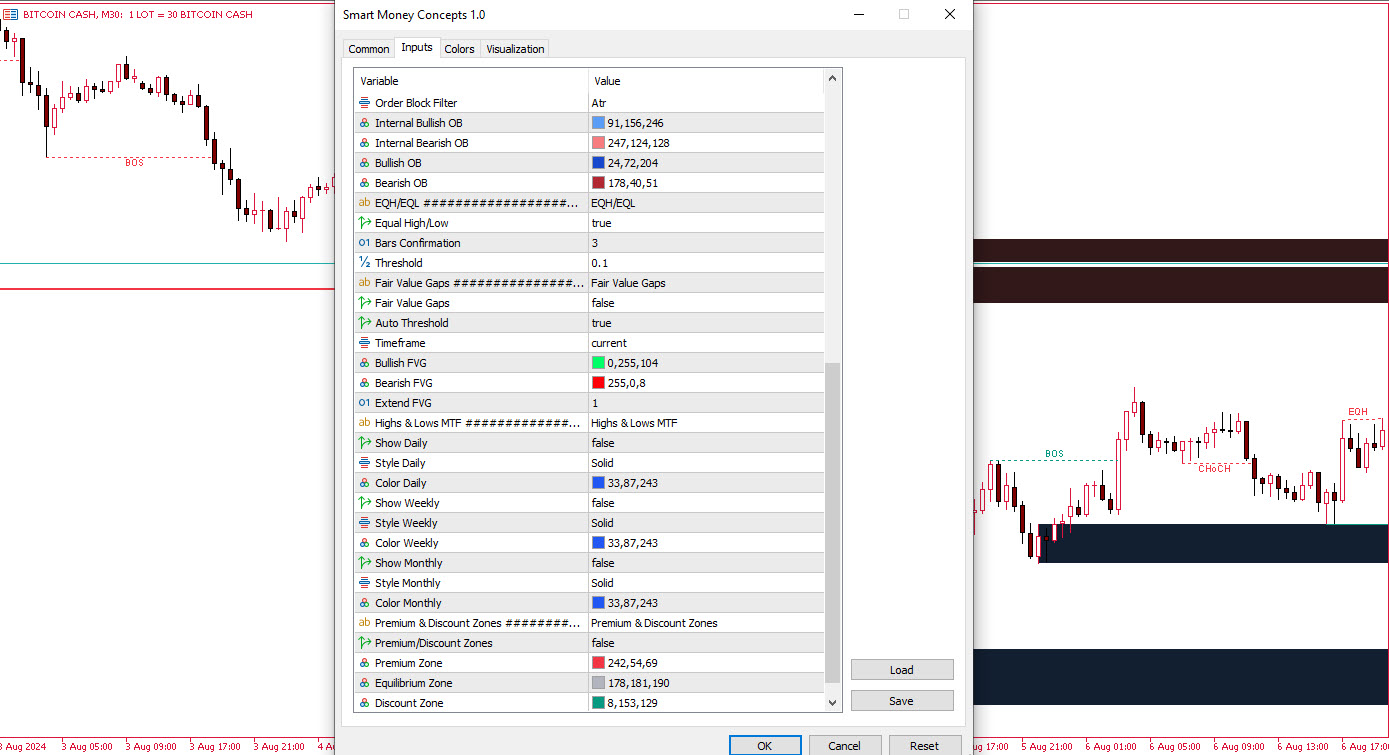Click the Bullish FVG green color swatch
Screen dimensions: 1389x755
pyautogui.click(x=598, y=363)
